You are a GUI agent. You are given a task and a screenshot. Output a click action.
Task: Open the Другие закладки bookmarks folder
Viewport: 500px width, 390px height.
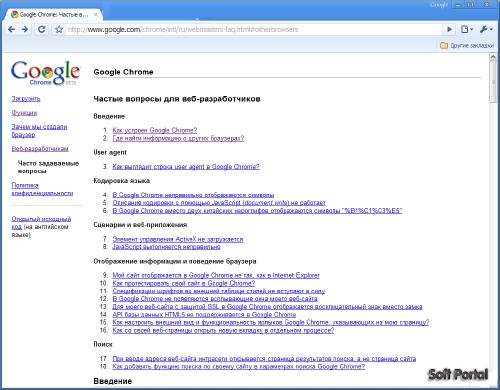click(x=467, y=45)
